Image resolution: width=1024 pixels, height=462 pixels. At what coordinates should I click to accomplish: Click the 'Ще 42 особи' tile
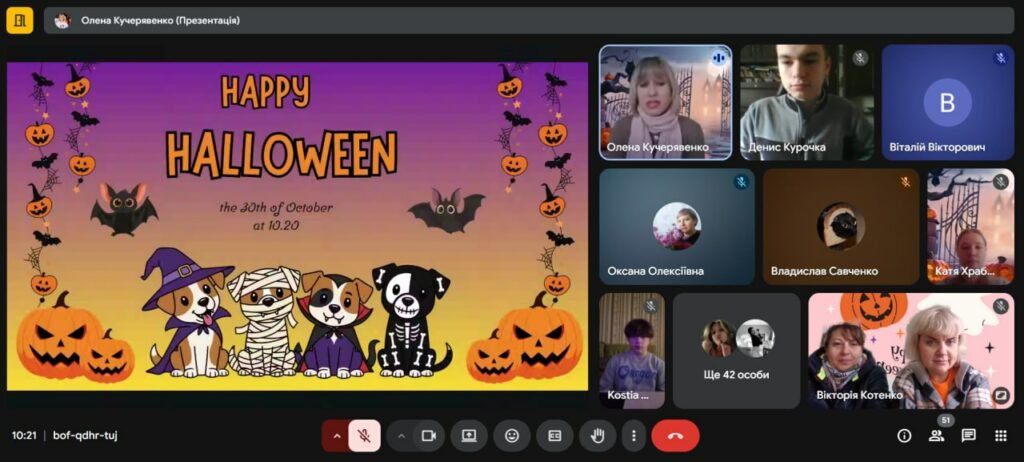[x=737, y=351]
